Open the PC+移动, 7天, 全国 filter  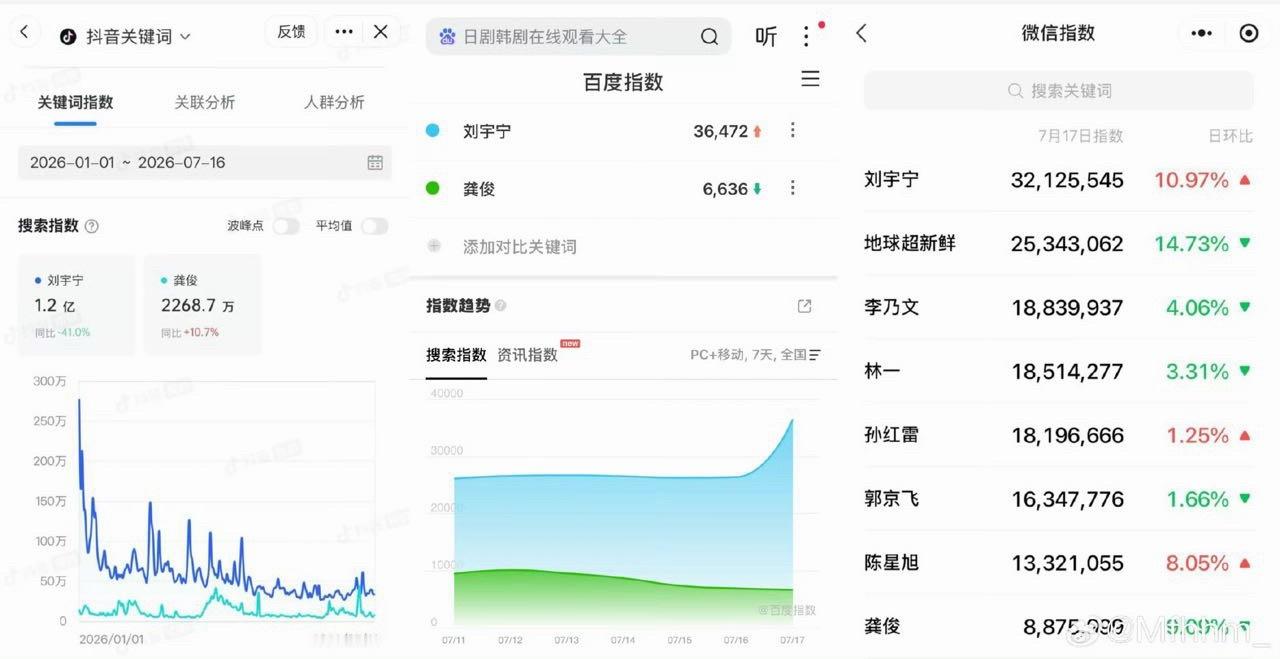click(x=755, y=355)
